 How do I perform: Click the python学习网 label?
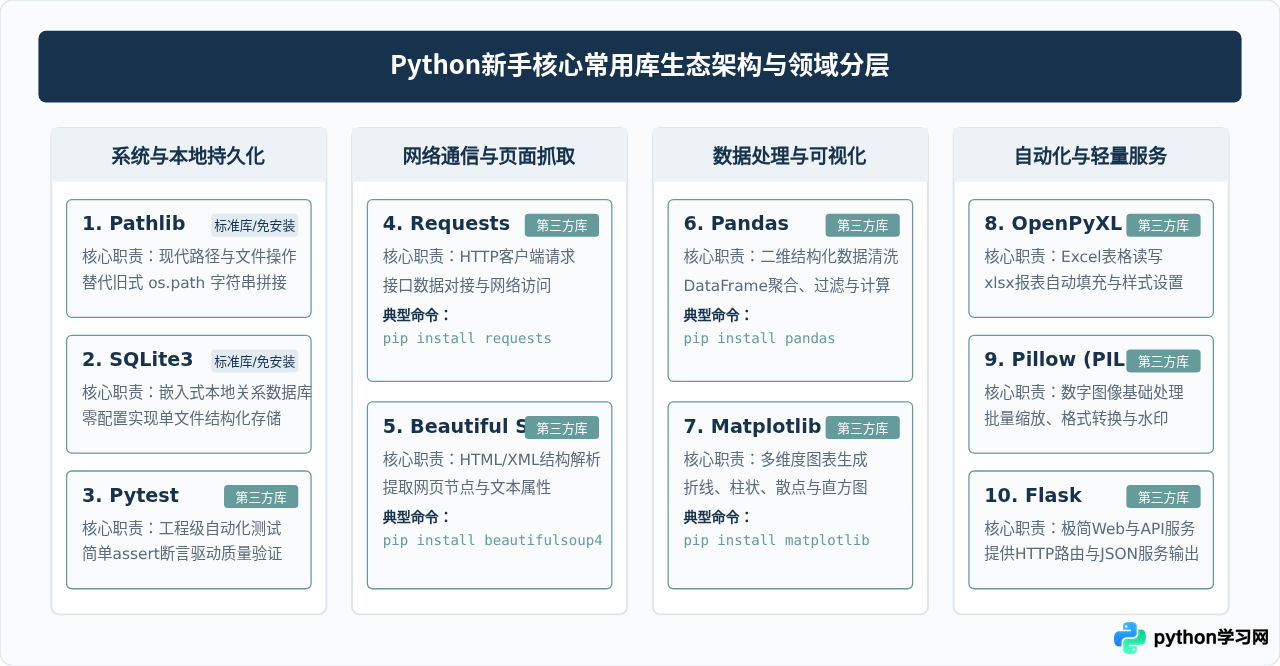click(x=1211, y=638)
